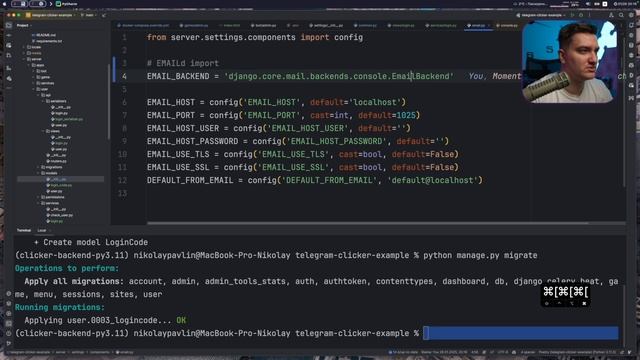Open the run configuration dropdown
This screenshot has height=360, width=640.
[541, 15]
